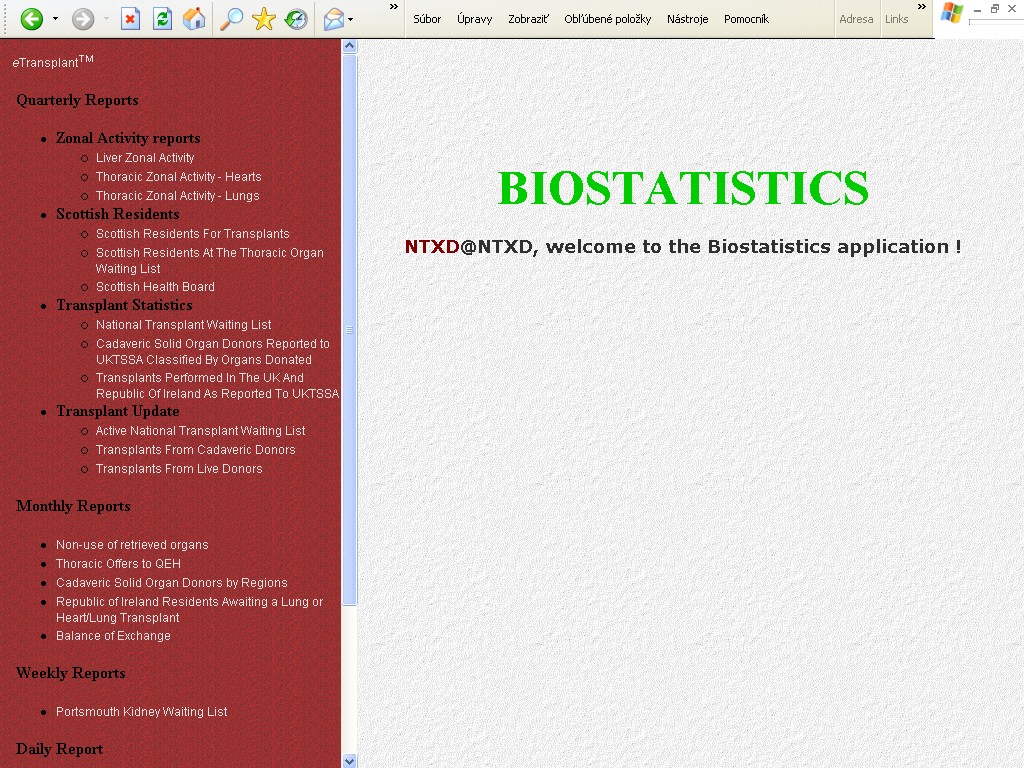Screen dimensions: 1024x768
Task: Click the Links toolbar label
Action: tap(897, 19)
